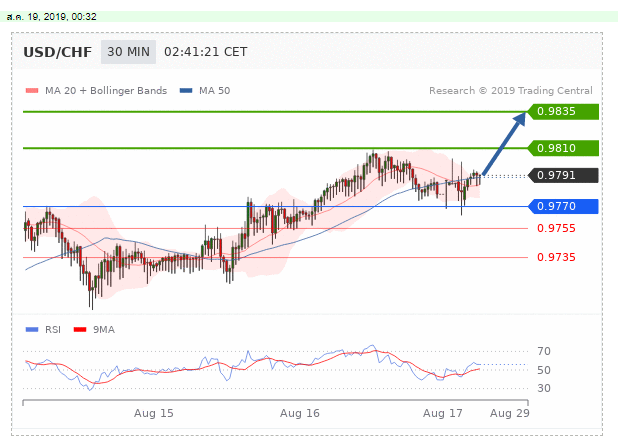Screen dimensions: 618x442
Task: Click the 0.9755 support level label
Action: [556, 228]
